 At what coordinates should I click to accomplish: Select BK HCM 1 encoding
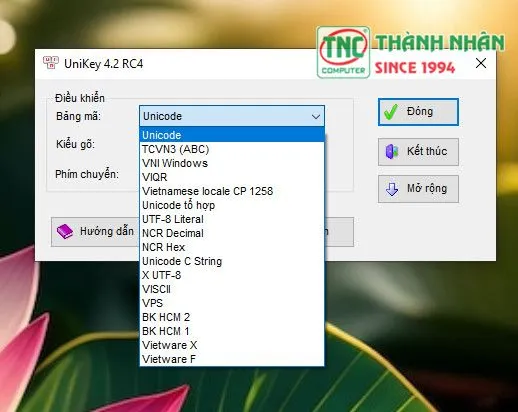[x=232, y=331]
